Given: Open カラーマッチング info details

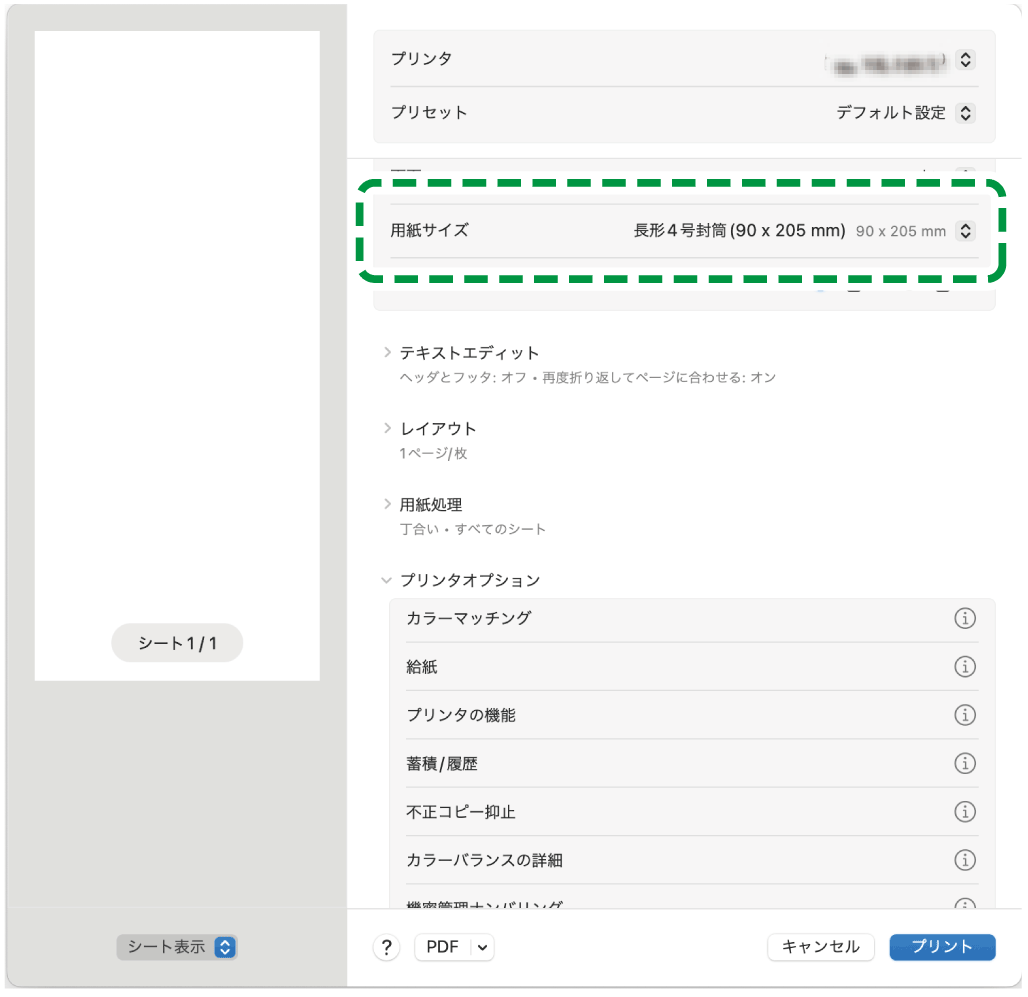Looking at the screenshot, I should [x=965, y=618].
